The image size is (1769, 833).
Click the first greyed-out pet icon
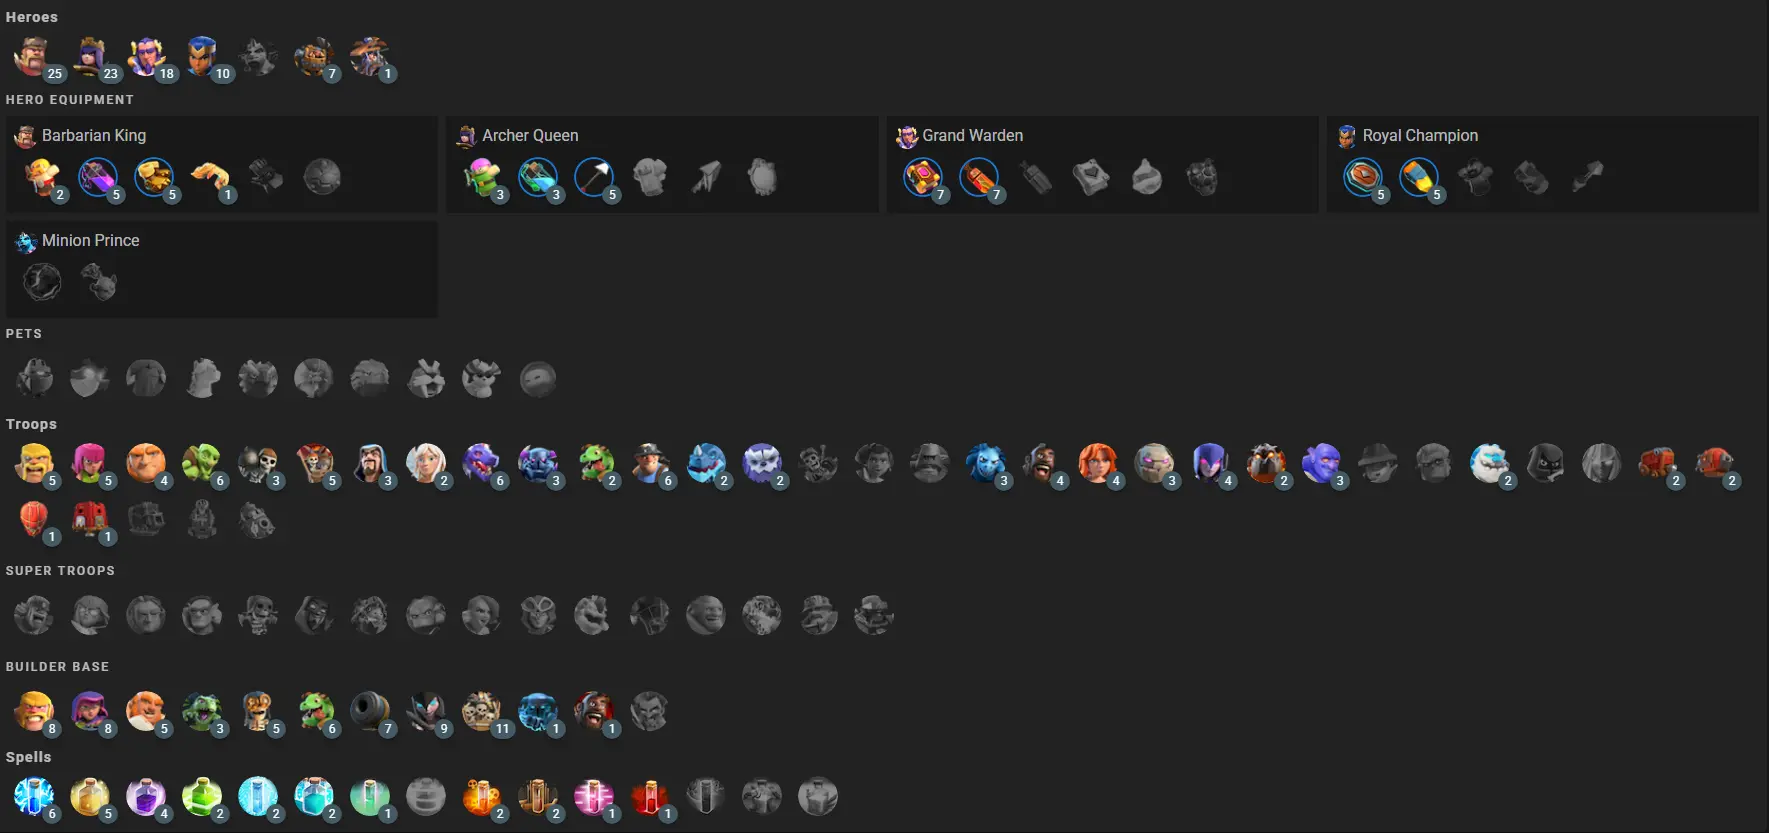(x=33, y=378)
